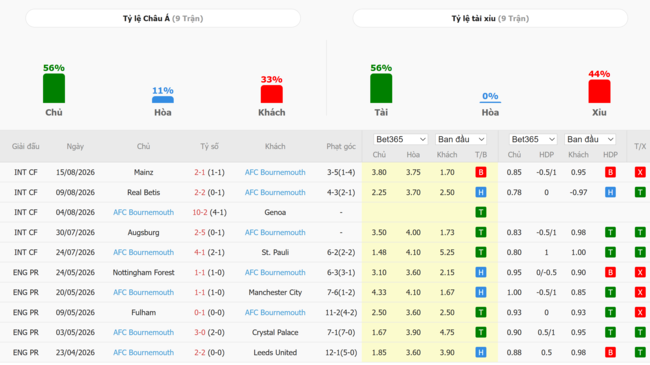This screenshot has height=365, width=650.
Task: Click the blue 11% Hòa bar
Action: (162, 100)
